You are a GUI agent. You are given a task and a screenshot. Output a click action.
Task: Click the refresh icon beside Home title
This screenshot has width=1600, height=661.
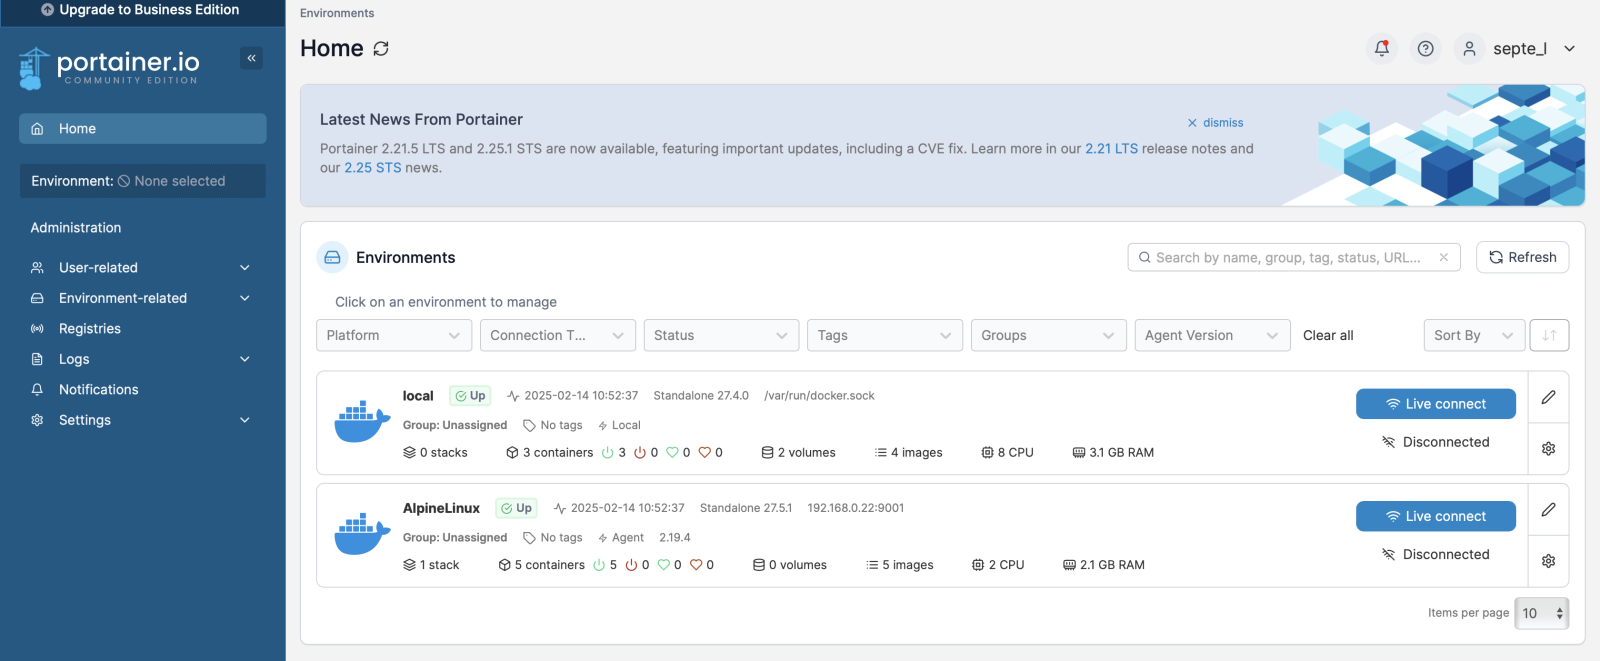pos(381,49)
